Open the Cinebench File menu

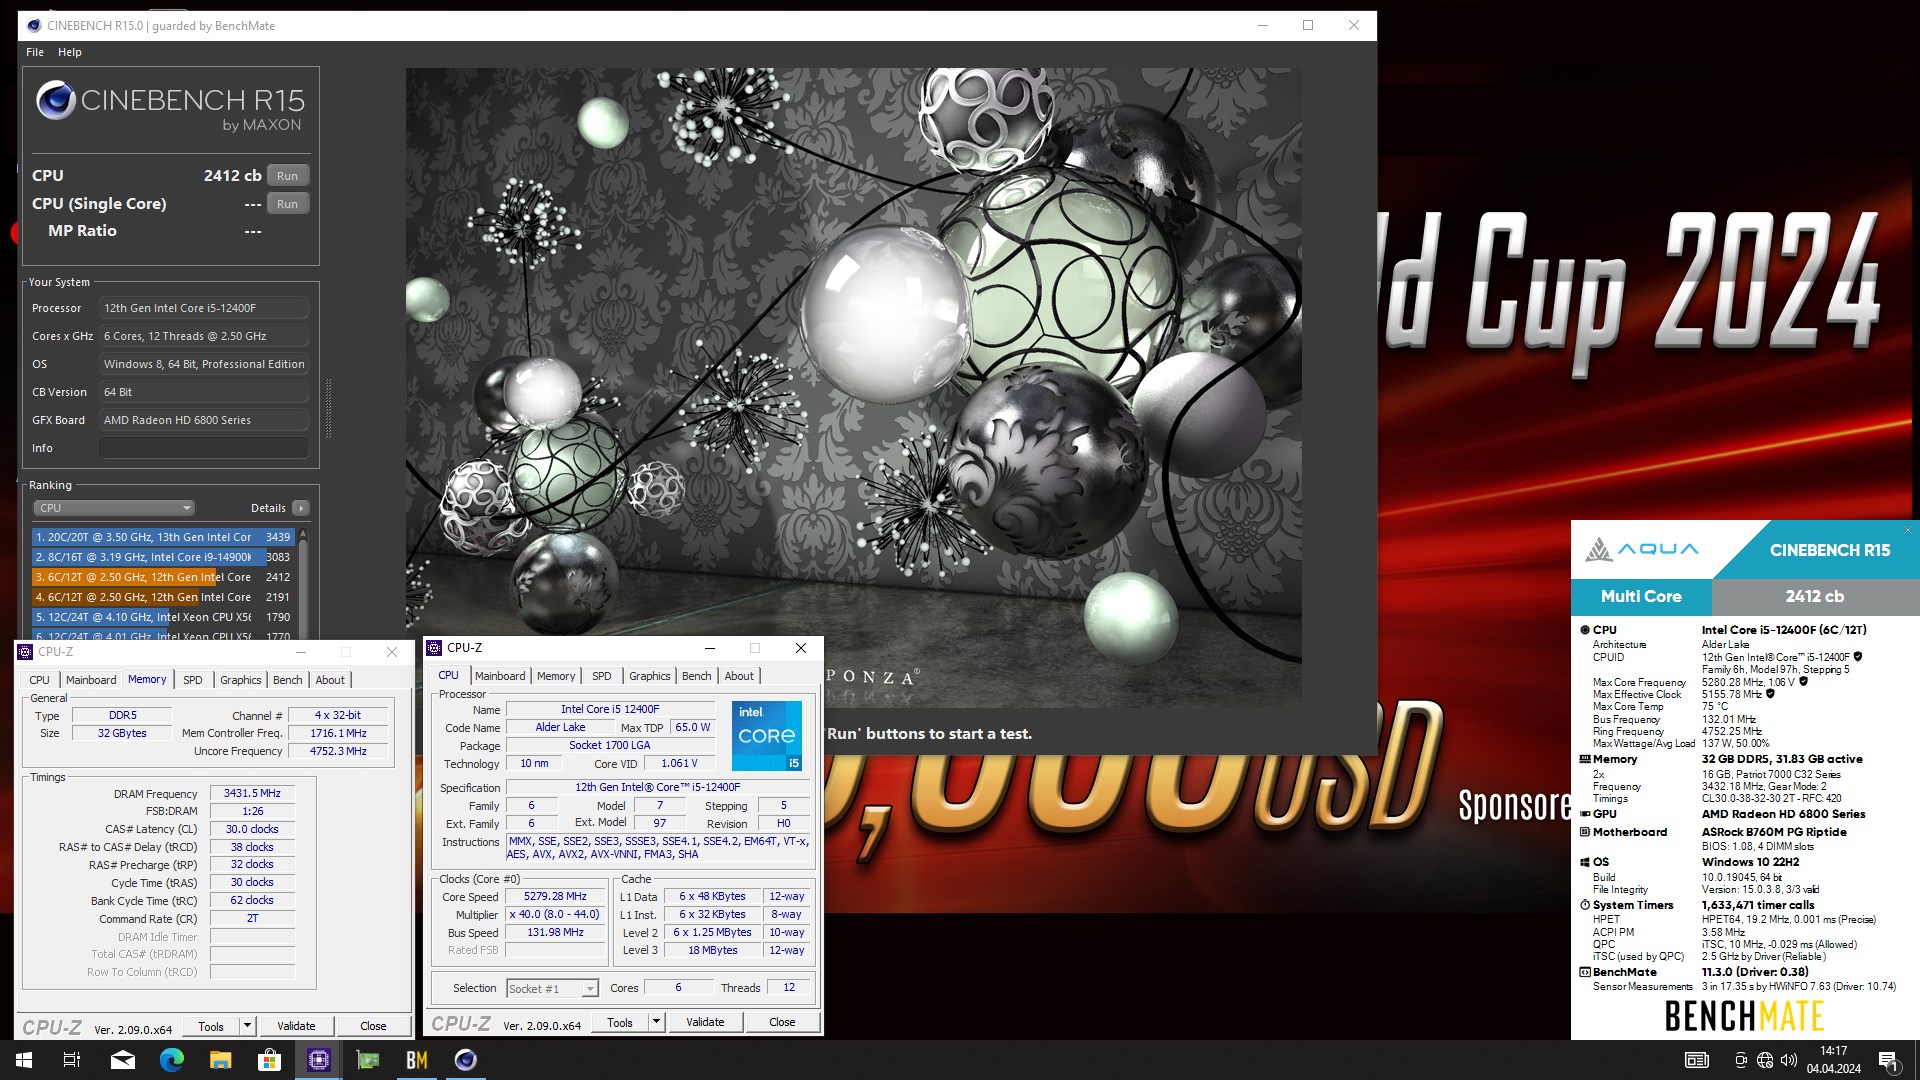35,52
